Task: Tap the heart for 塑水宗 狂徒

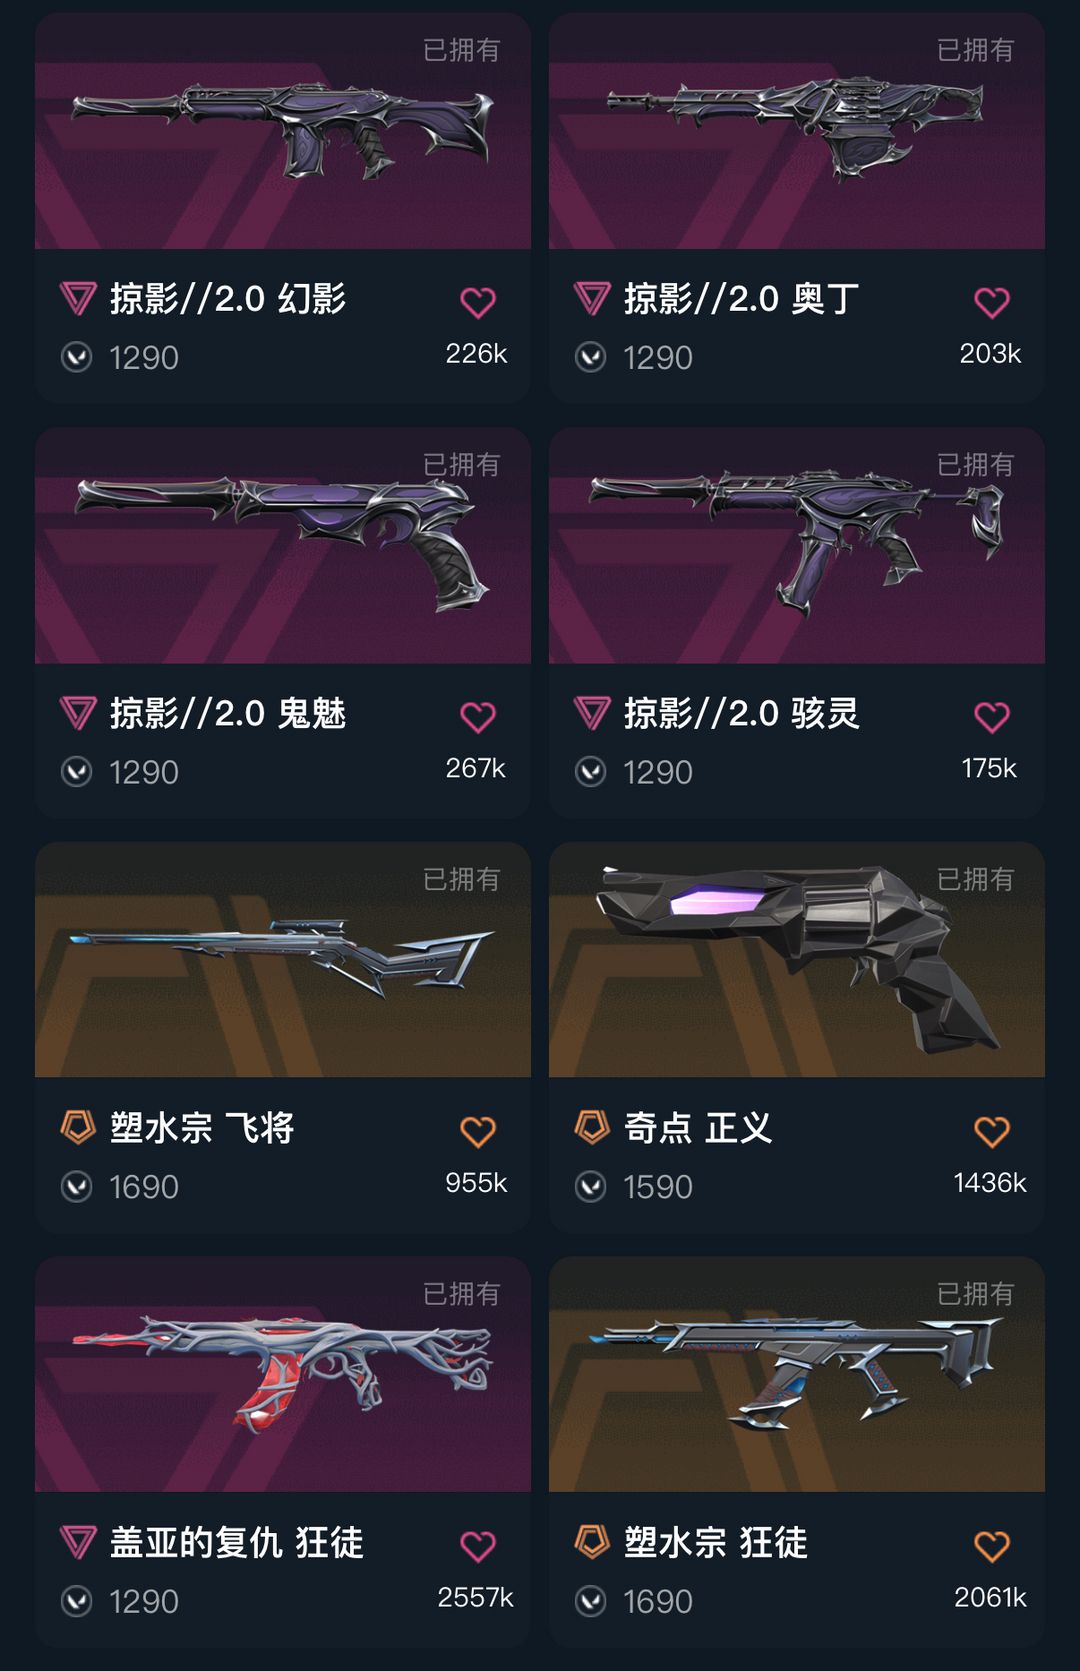Action: click(992, 1547)
